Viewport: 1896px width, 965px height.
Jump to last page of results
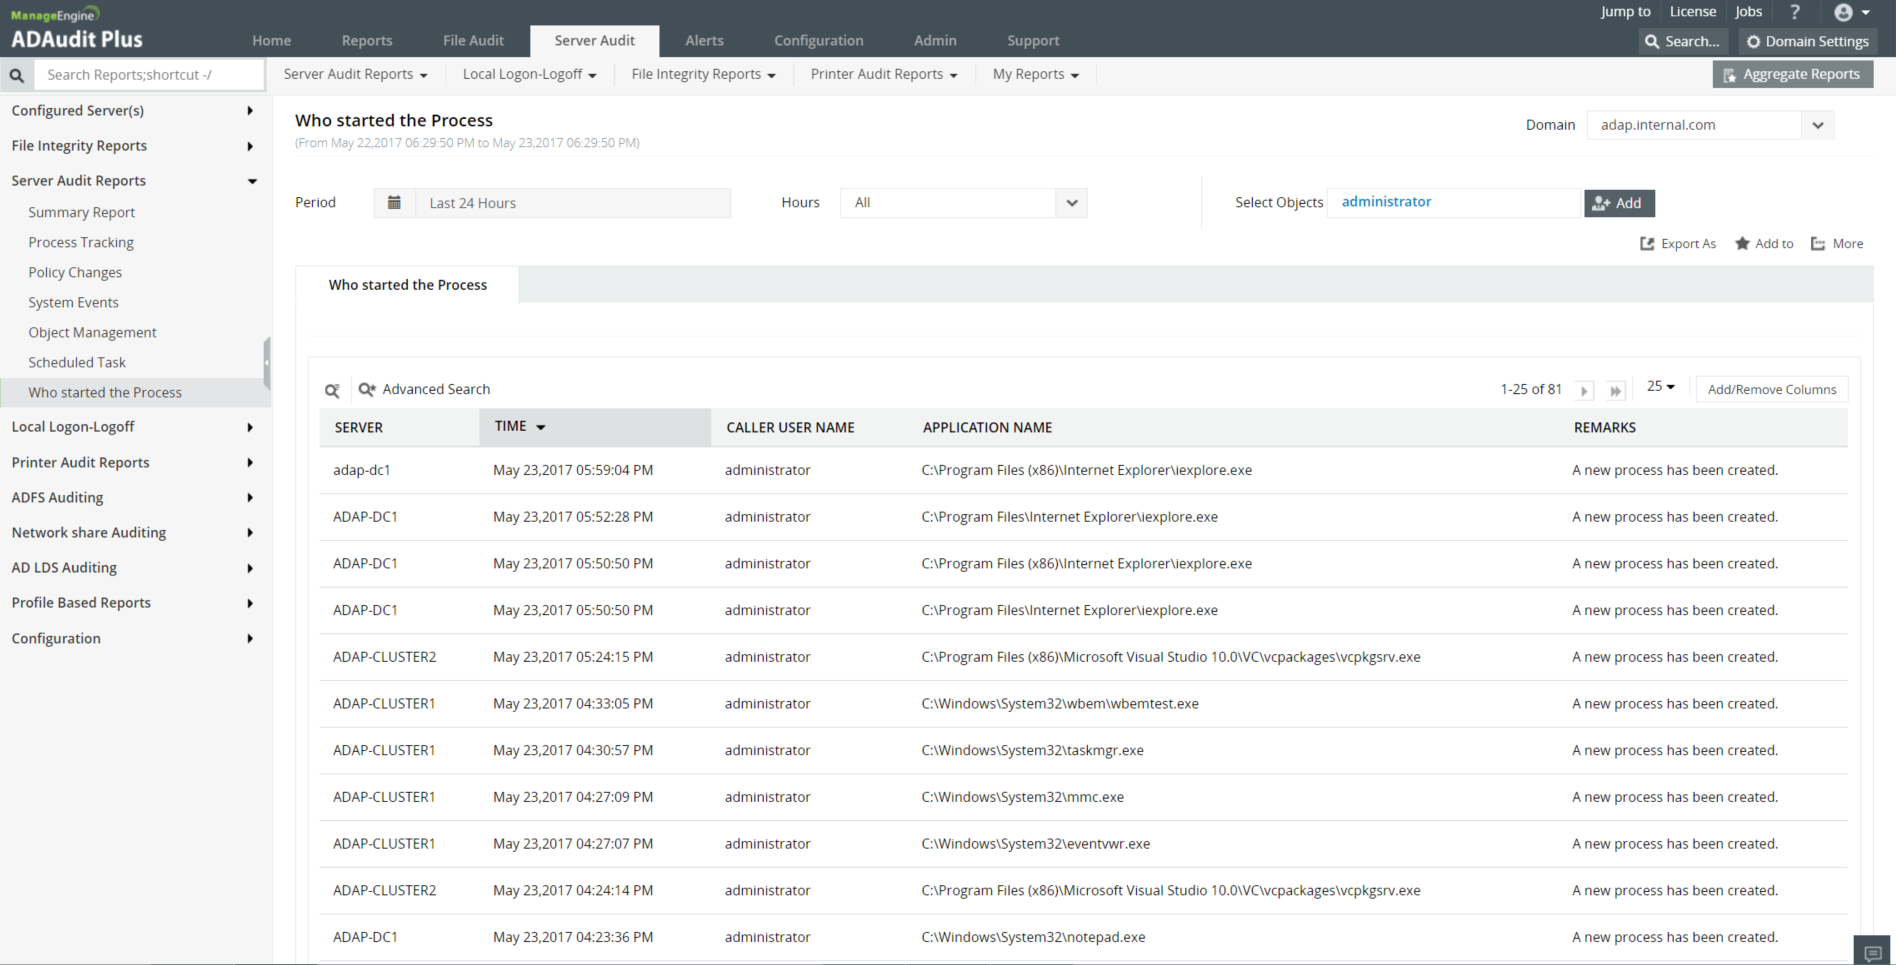[x=1615, y=391]
